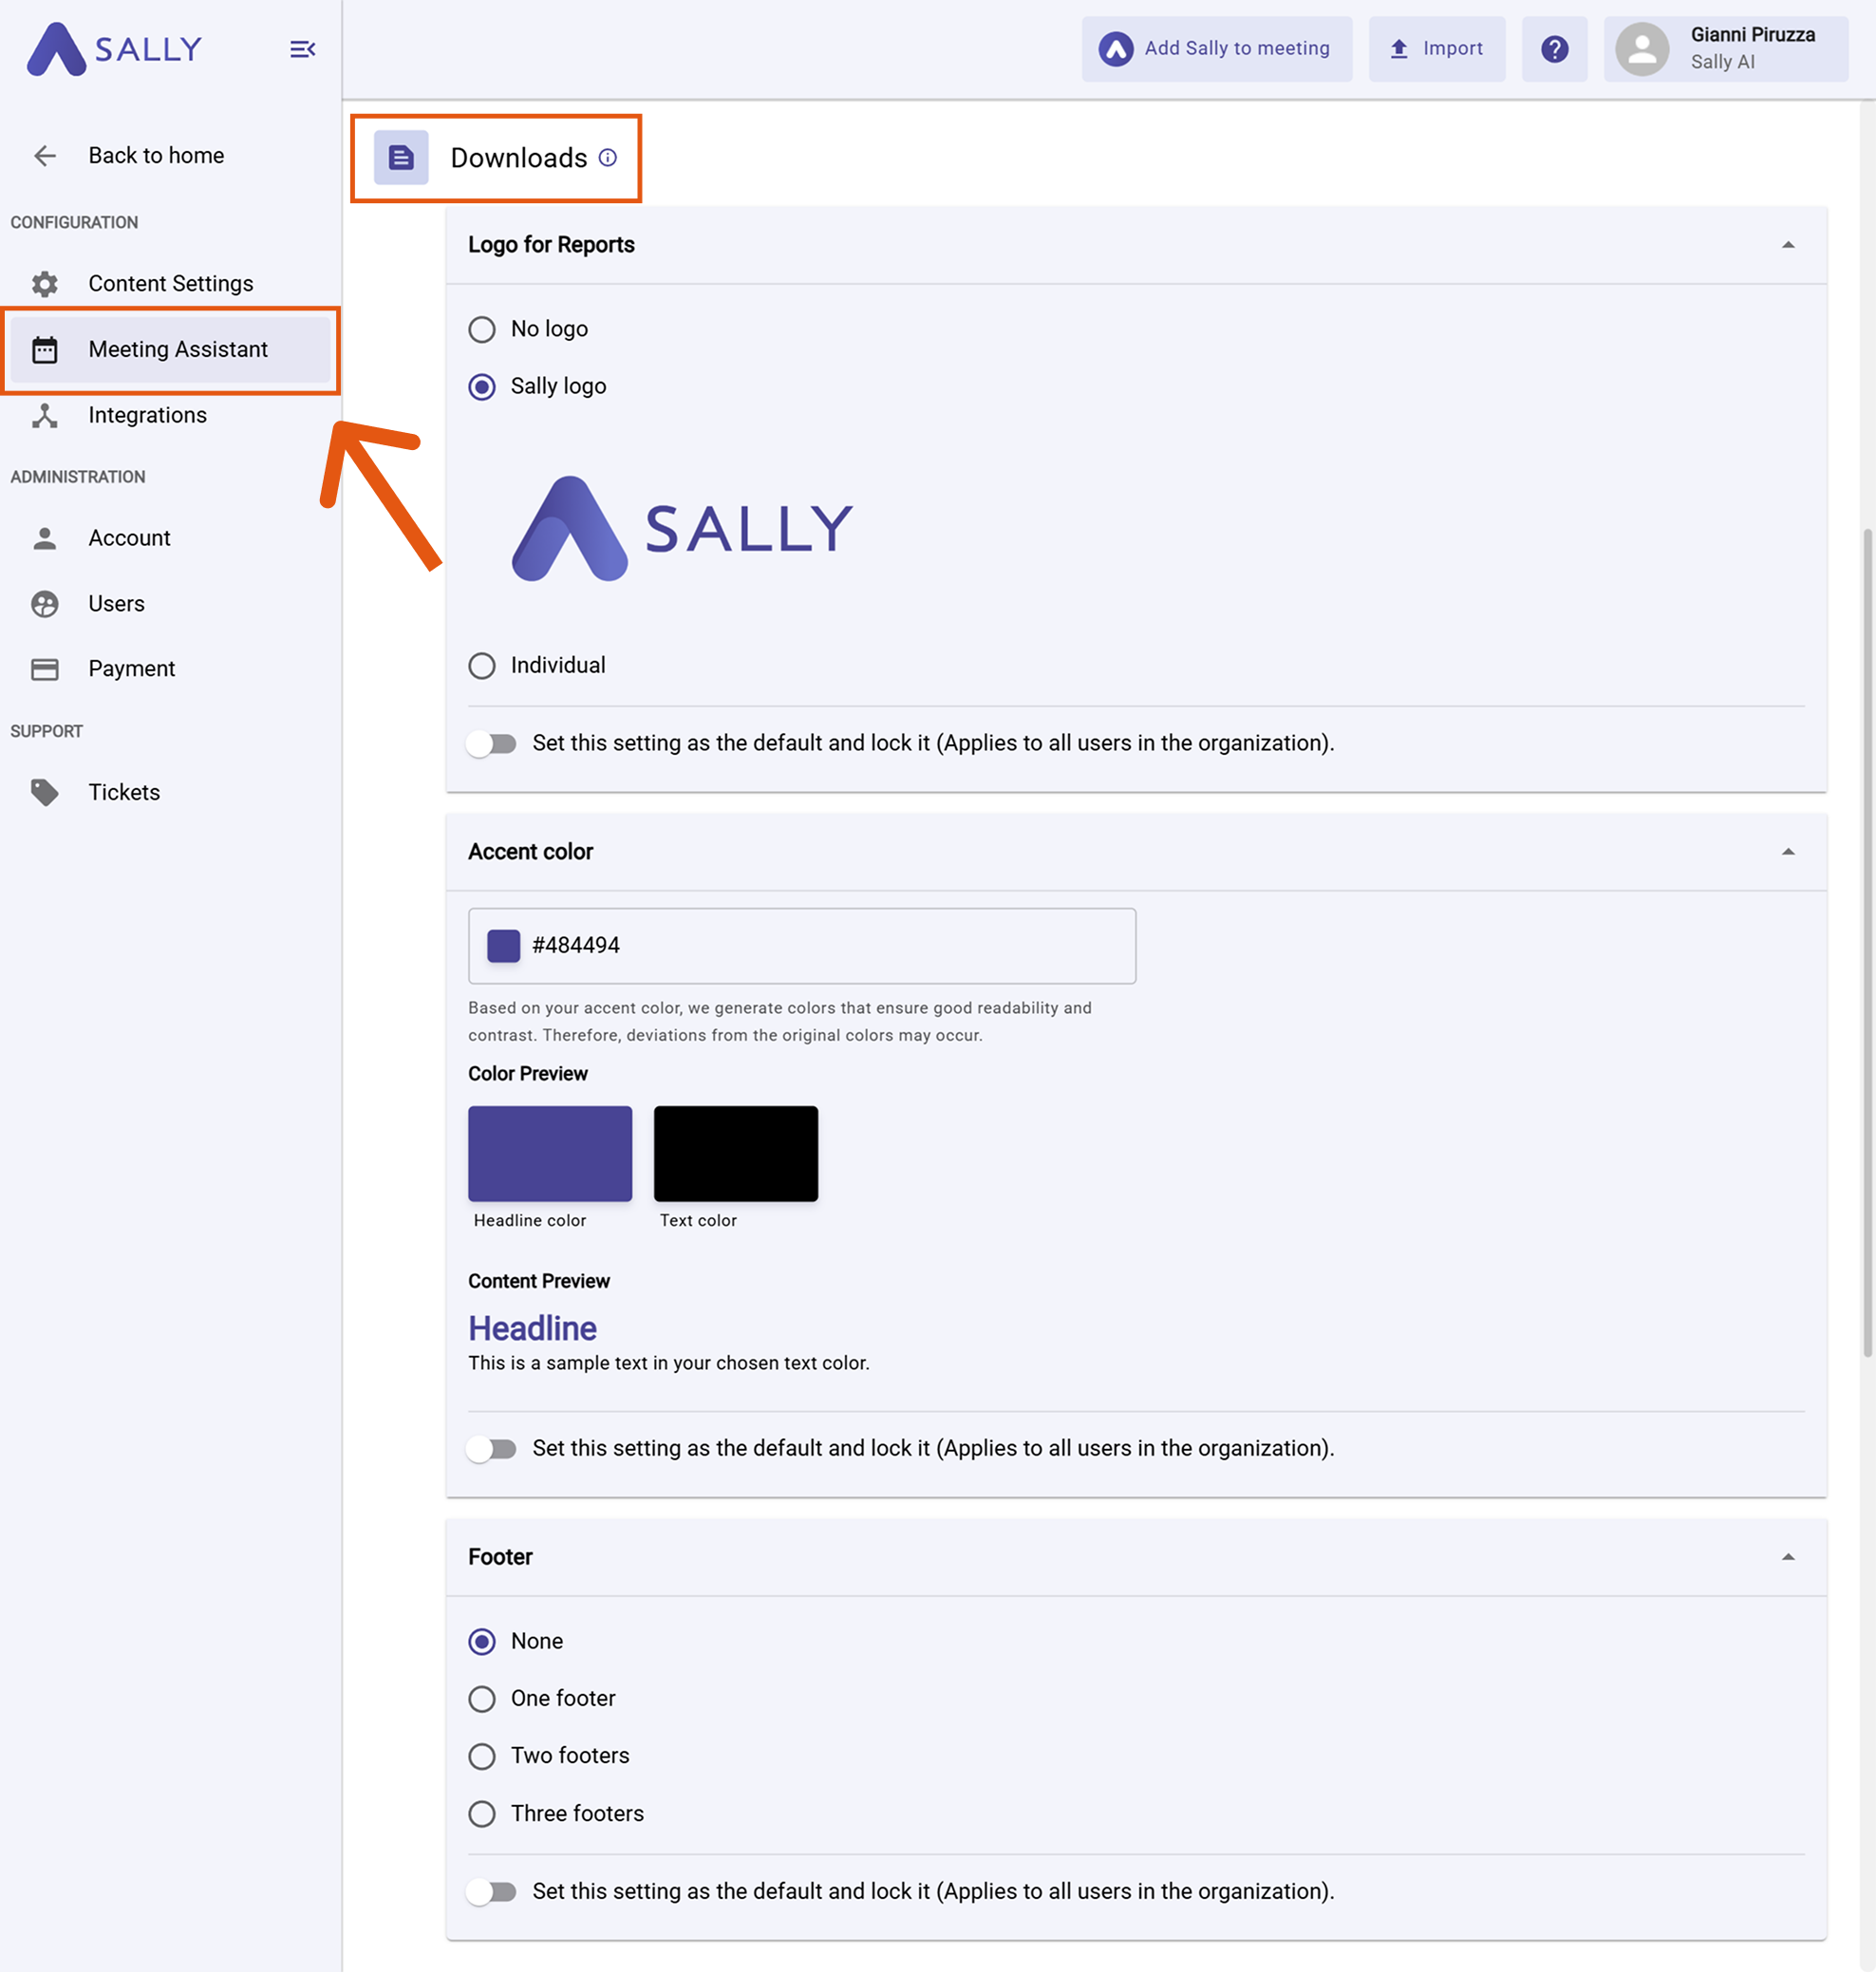The width and height of the screenshot is (1876, 1973).
Task: Click the Sally icon in Add Sally button
Action: click(x=1116, y=49)
